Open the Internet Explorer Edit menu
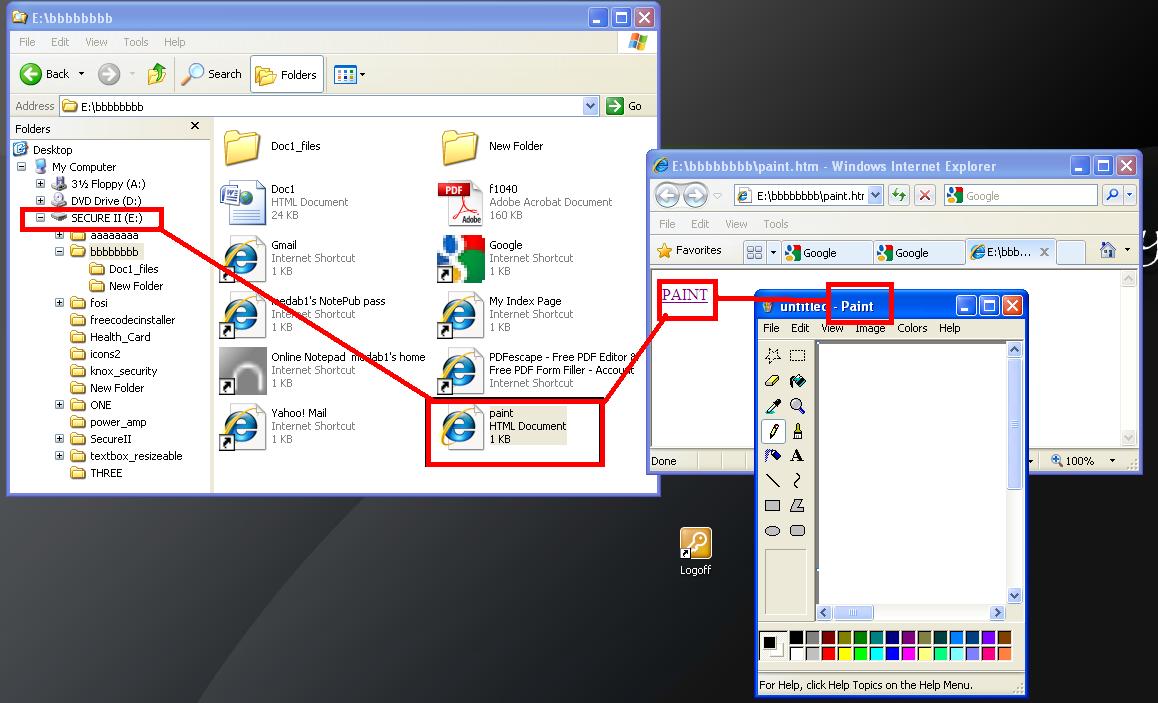This screenshot has height=703, width=1158. [700, 224]
